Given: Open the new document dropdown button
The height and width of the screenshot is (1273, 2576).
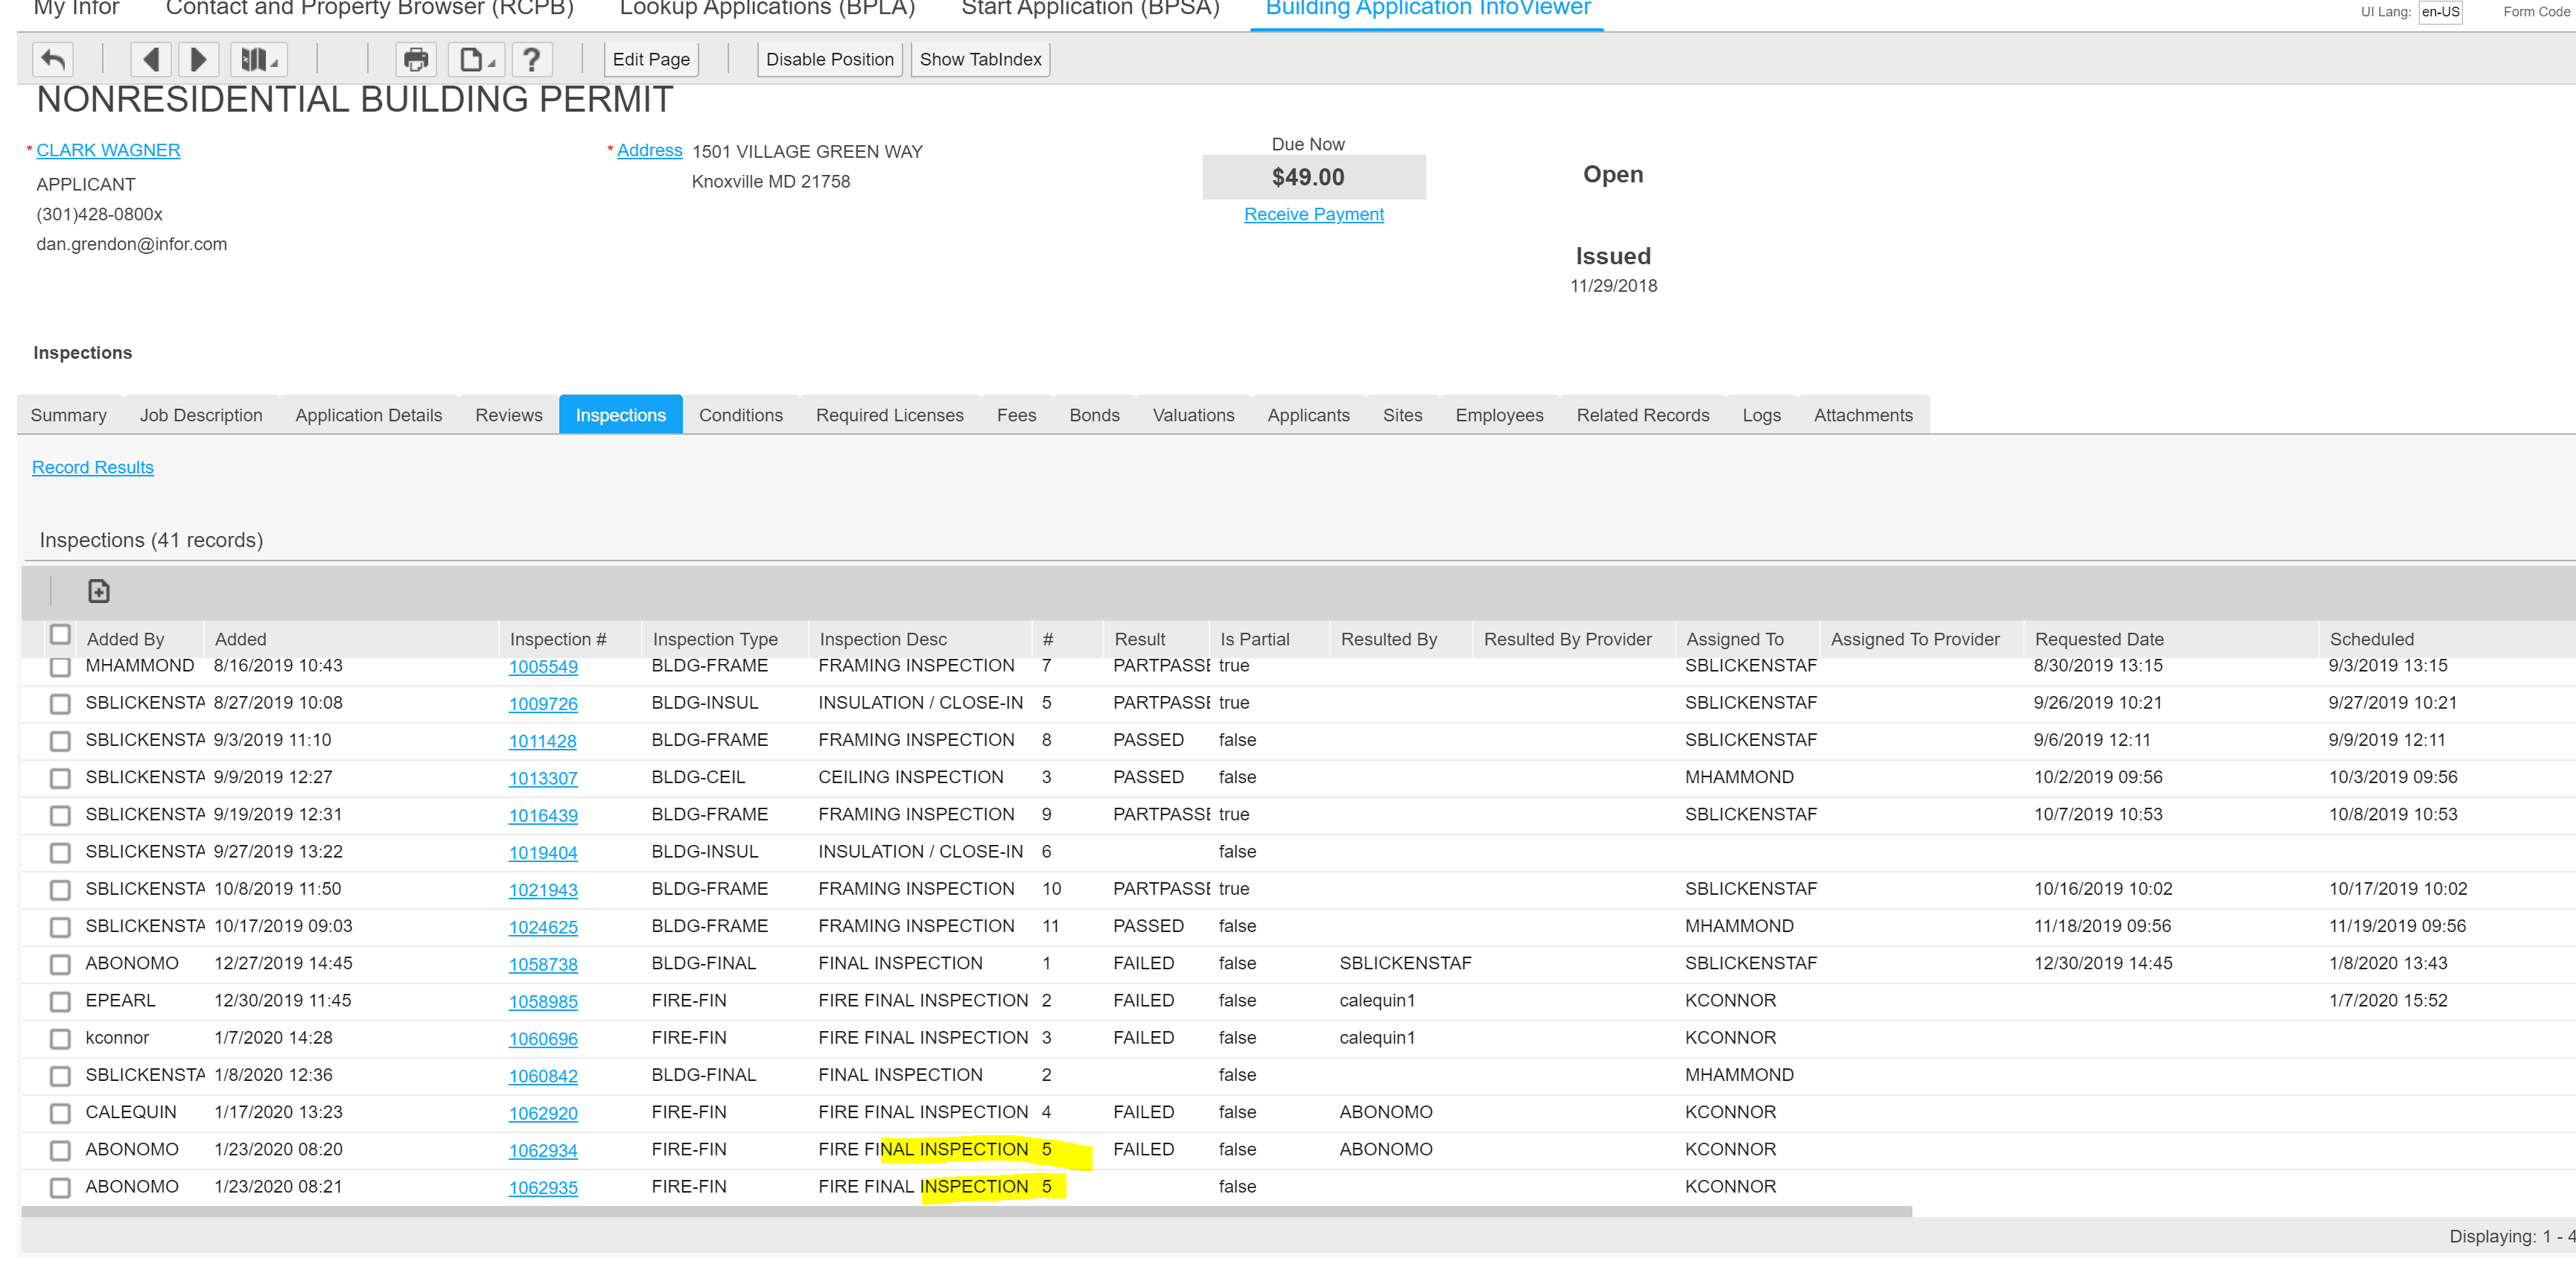Looking at the screenshot, I should click(x=476, y=60).
